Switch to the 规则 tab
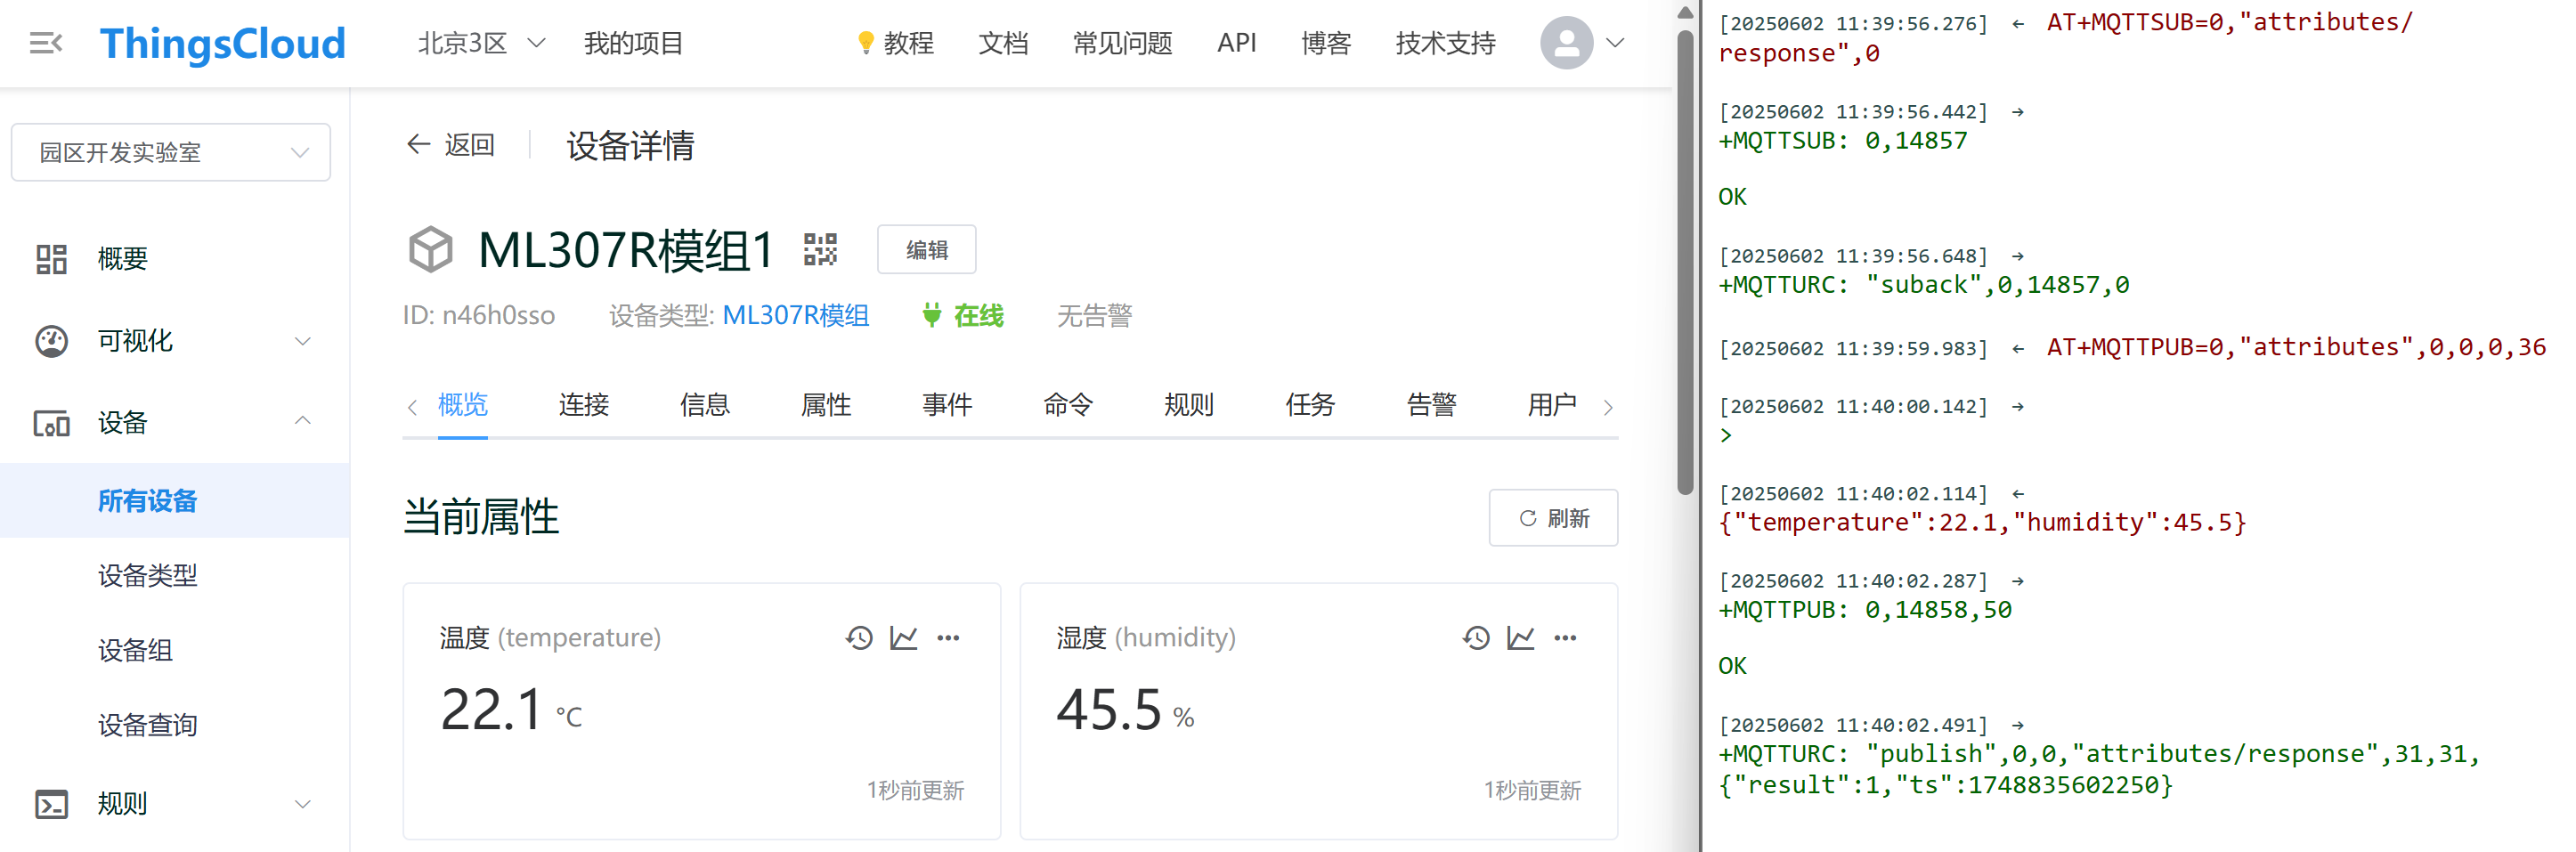 coord(1189,405)
